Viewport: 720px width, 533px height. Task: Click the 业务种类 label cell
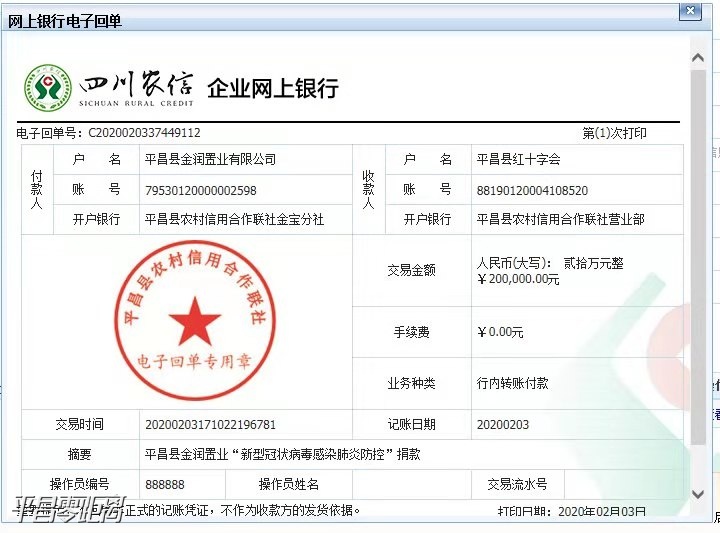coord(411,383)
